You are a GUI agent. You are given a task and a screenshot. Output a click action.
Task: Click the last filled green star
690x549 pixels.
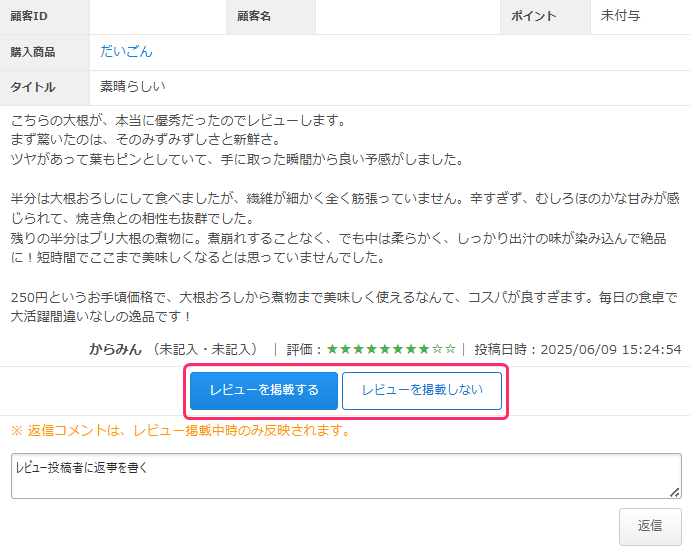click(425, 350)
